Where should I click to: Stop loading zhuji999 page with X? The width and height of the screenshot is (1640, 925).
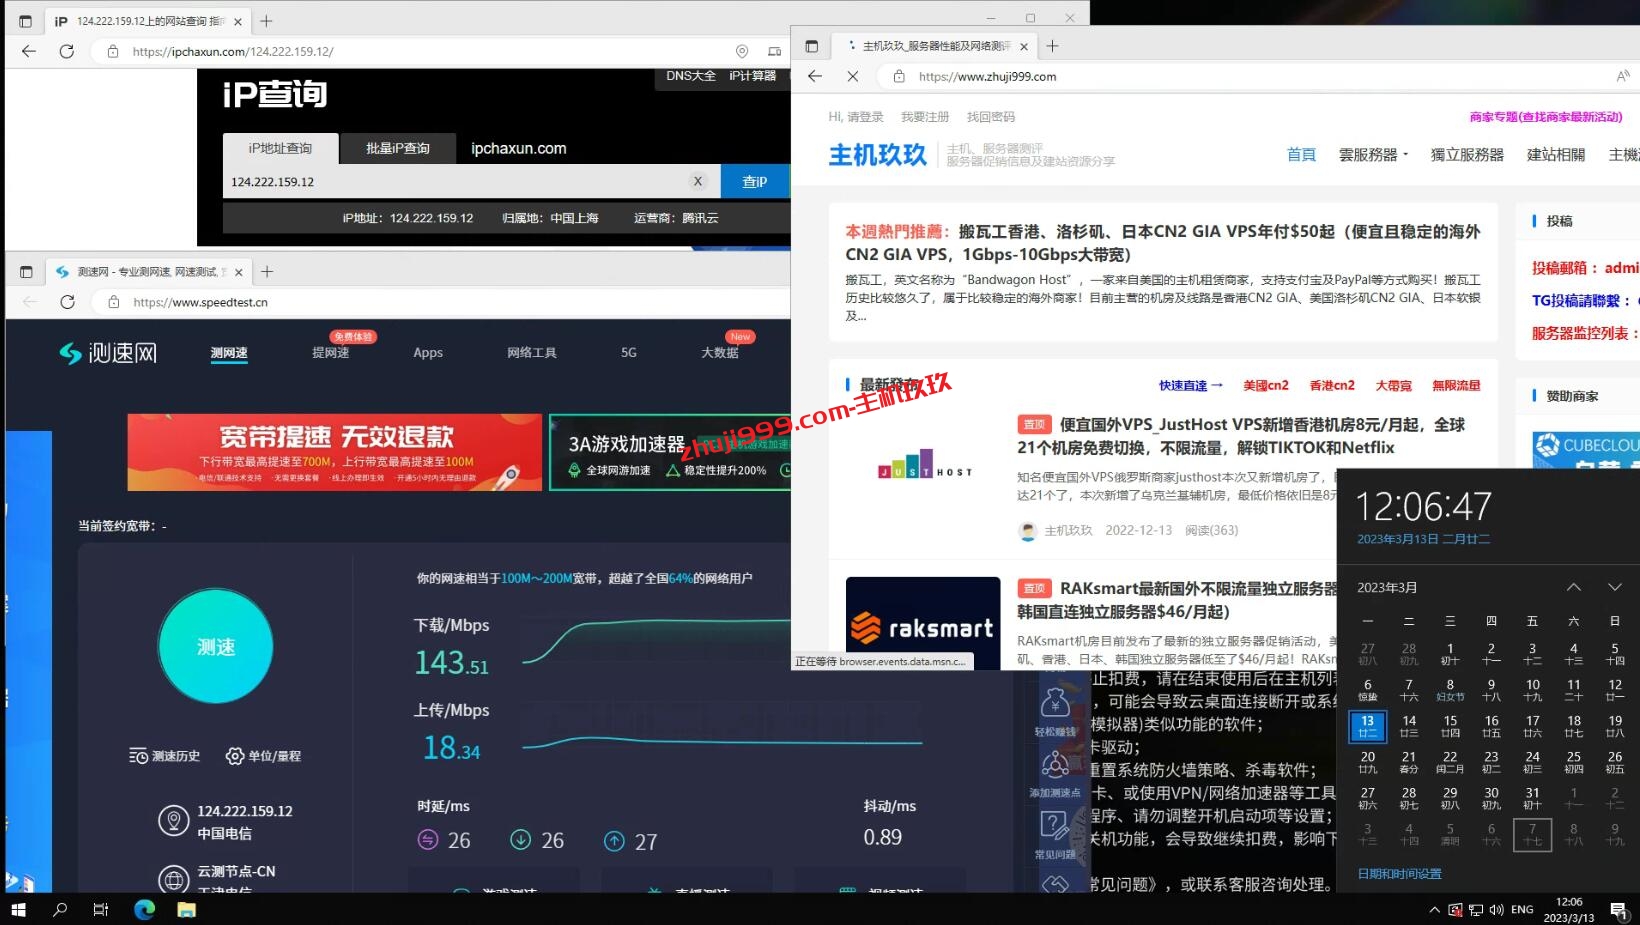[852, 76]
